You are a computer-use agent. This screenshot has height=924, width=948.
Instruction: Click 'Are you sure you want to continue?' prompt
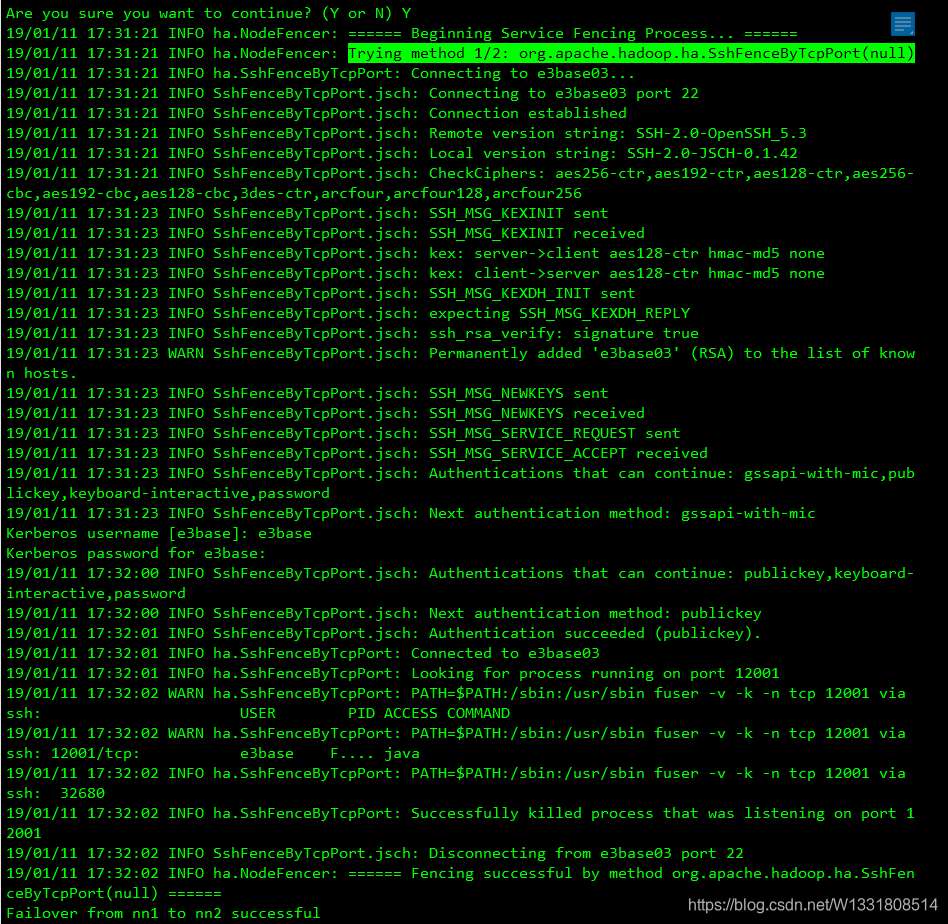pyautogui.click(x=209, y=13)
